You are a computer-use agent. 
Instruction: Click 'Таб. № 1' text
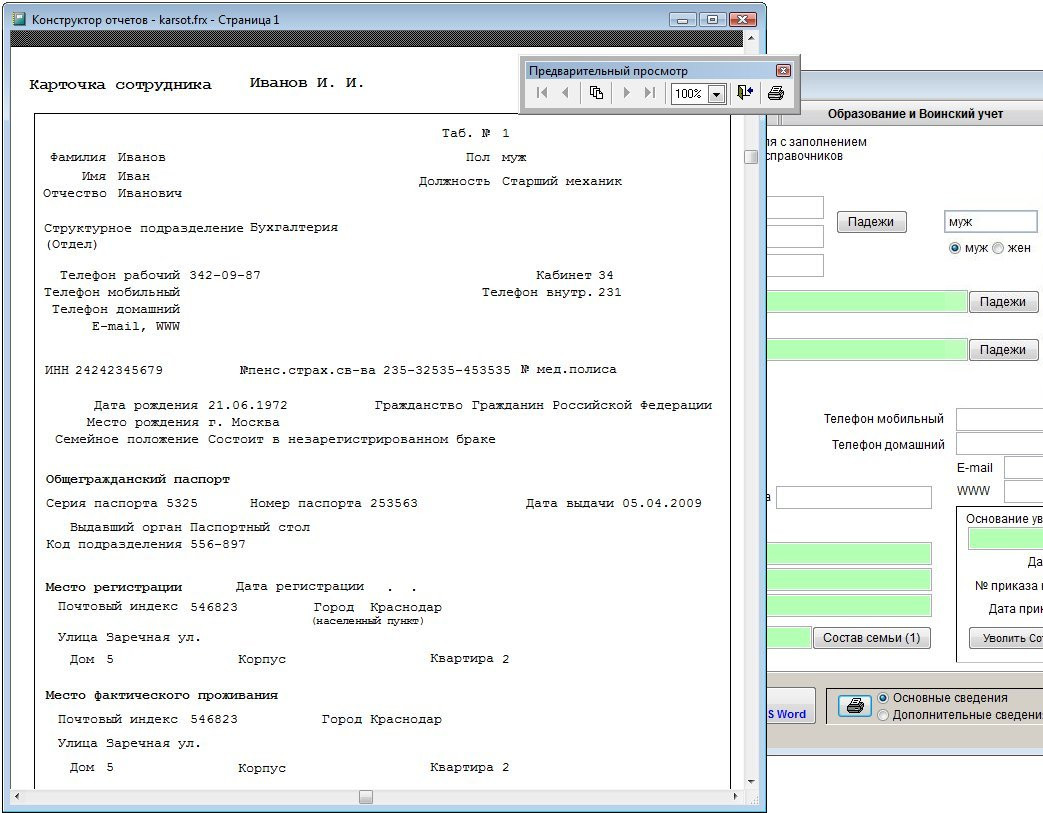point(476,133)
